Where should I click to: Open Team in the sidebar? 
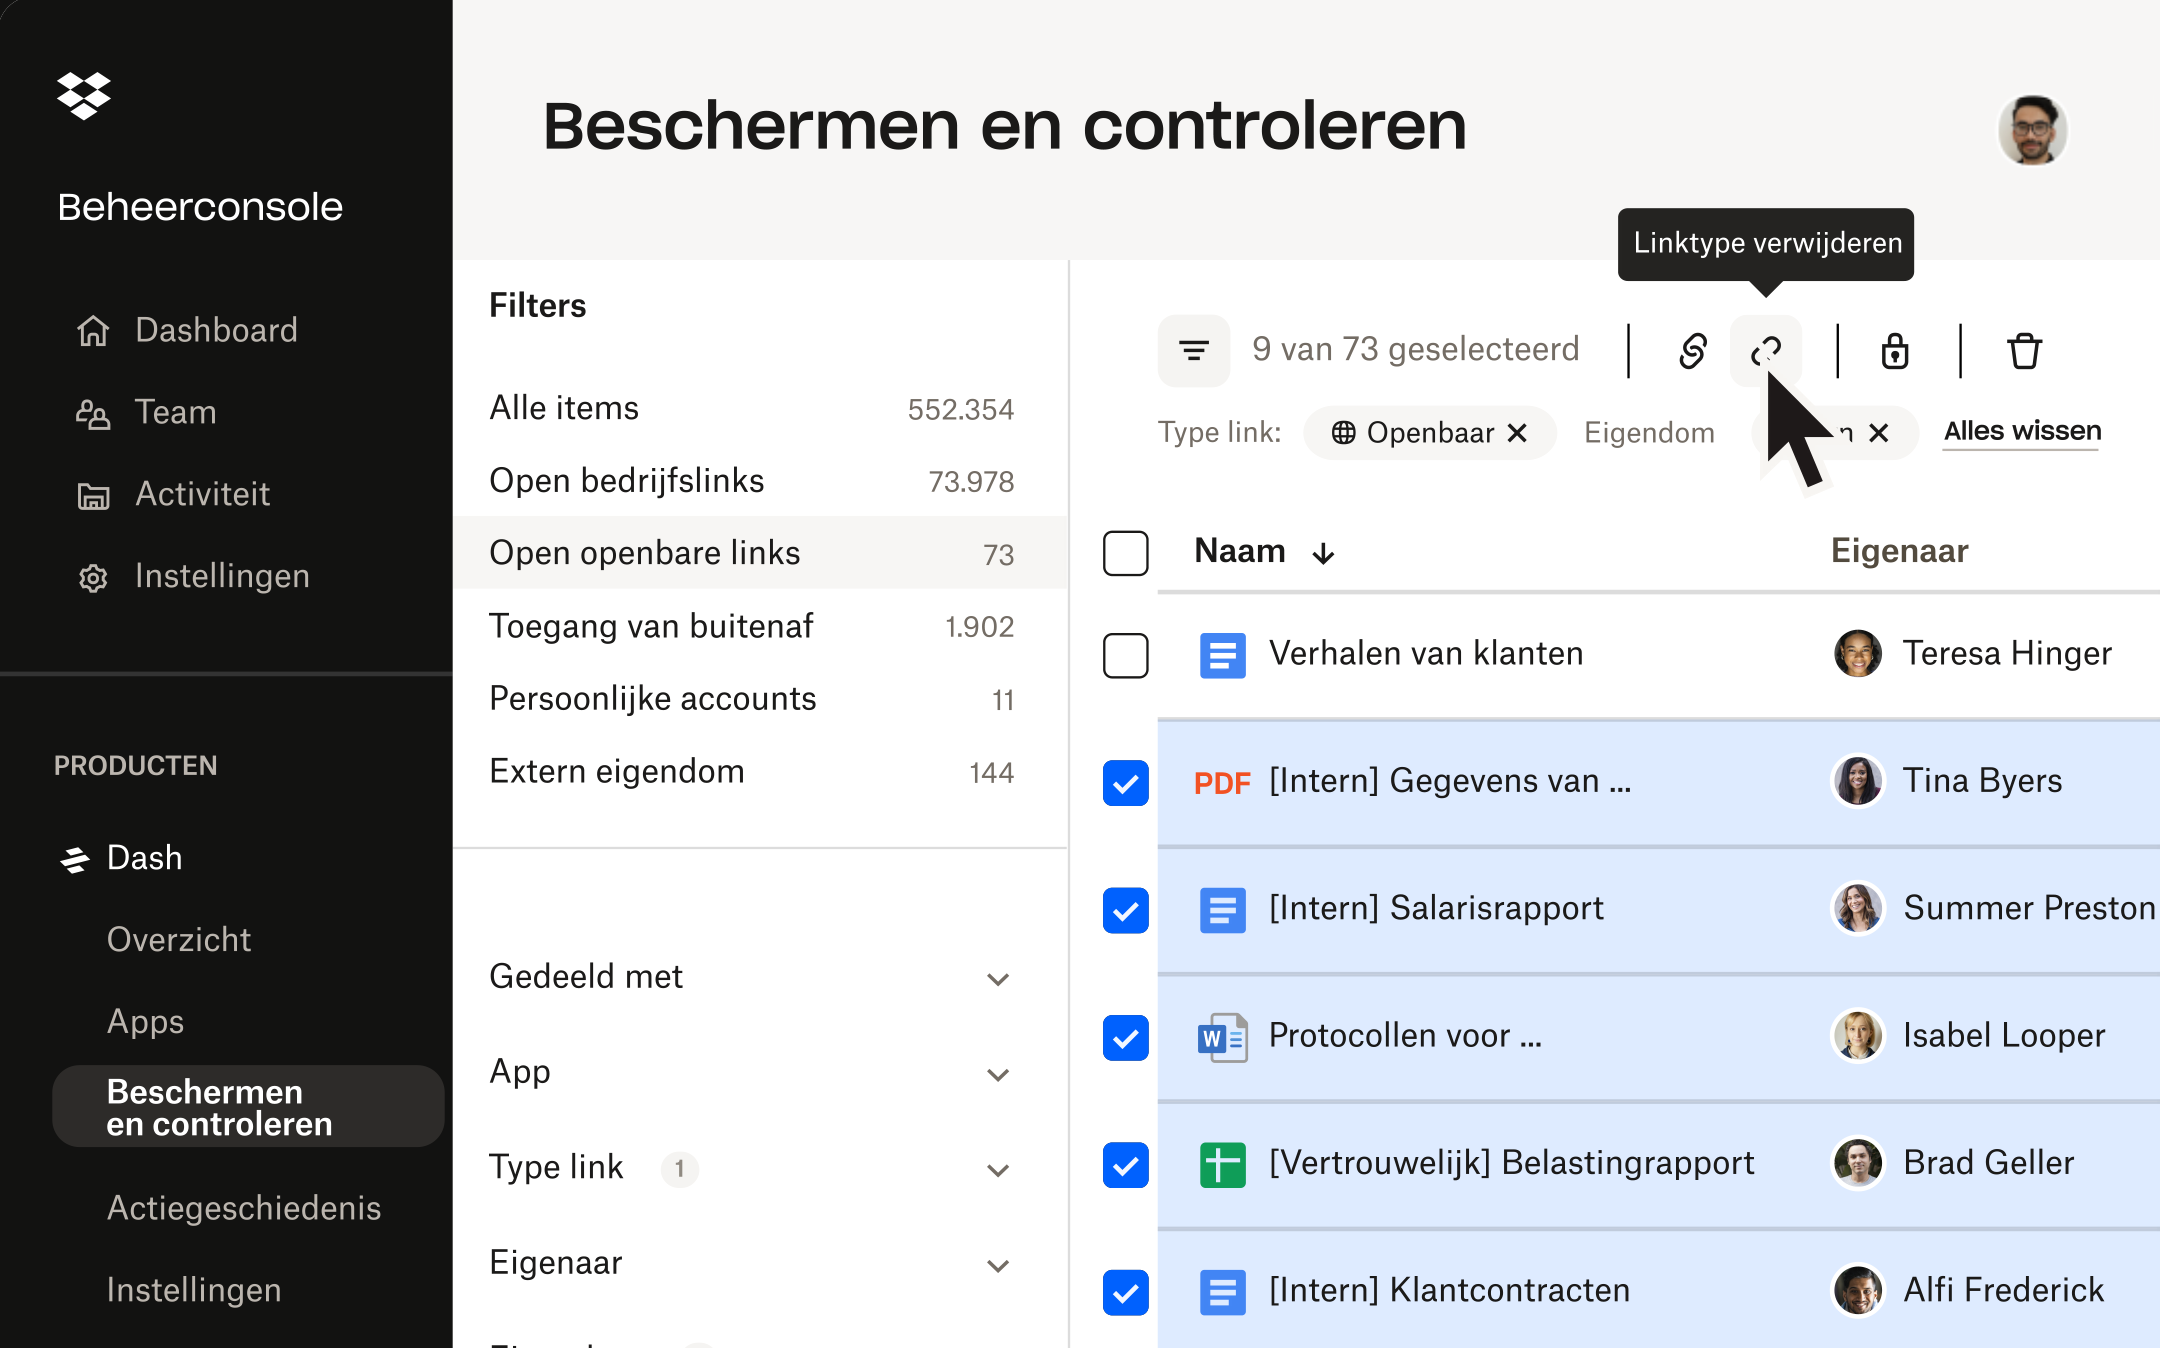176,412
